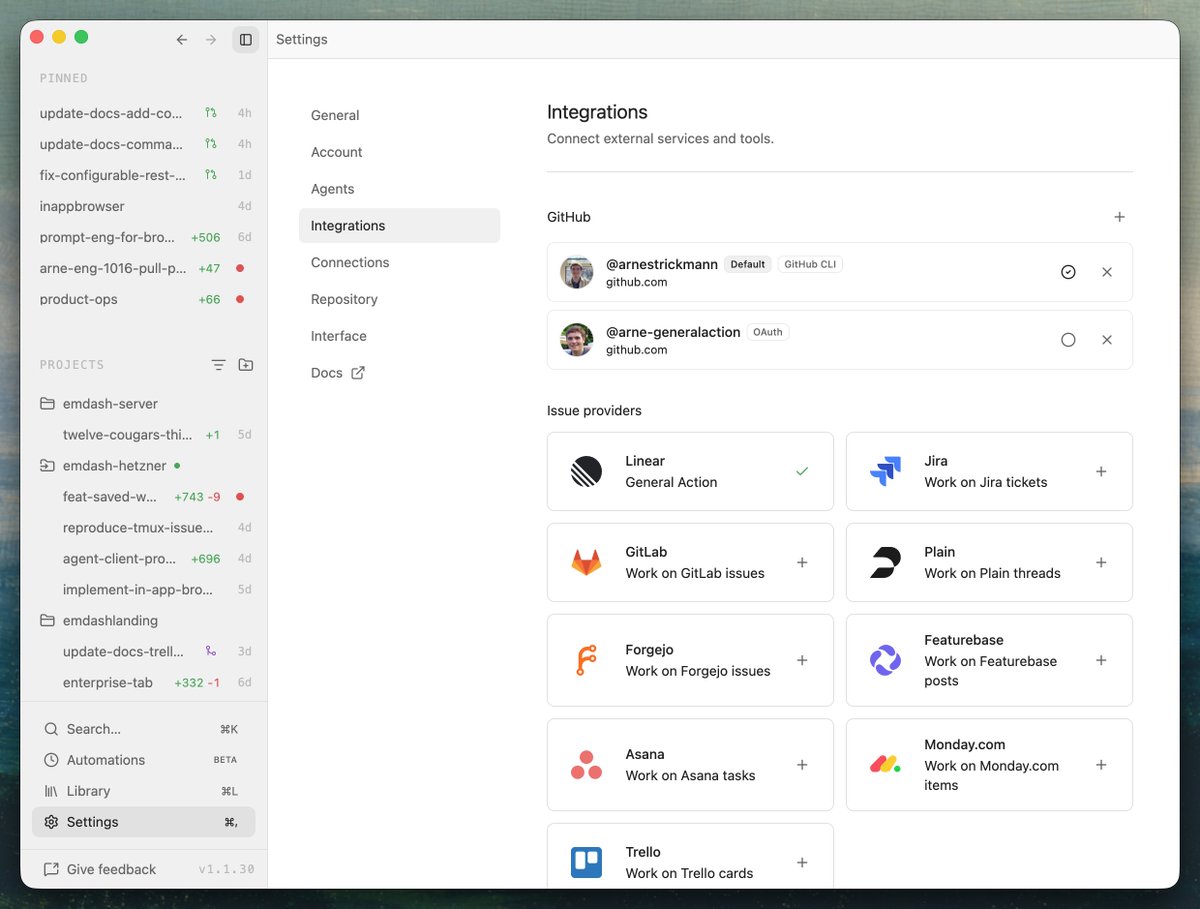Open the Connections settings tab
Image resolution: width=1200 pixels, height=909 pixels.
coord(399,262)
